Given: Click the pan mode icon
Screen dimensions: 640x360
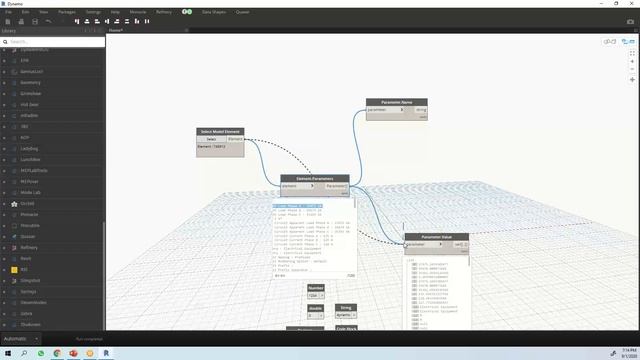Looking at the screenshot, I should point(632,80).
